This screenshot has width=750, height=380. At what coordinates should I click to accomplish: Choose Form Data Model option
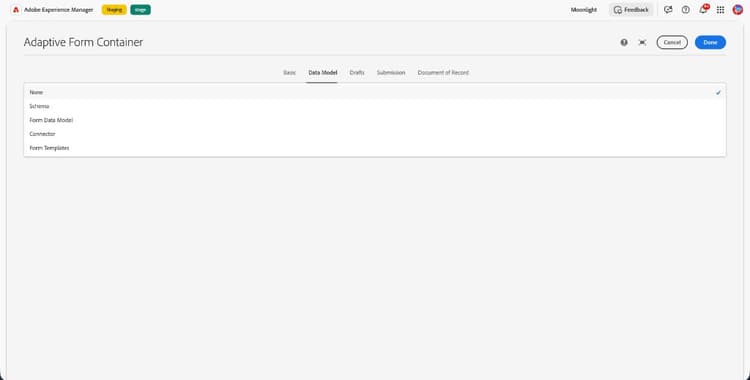pyautogui.click(x=375, y=120)
